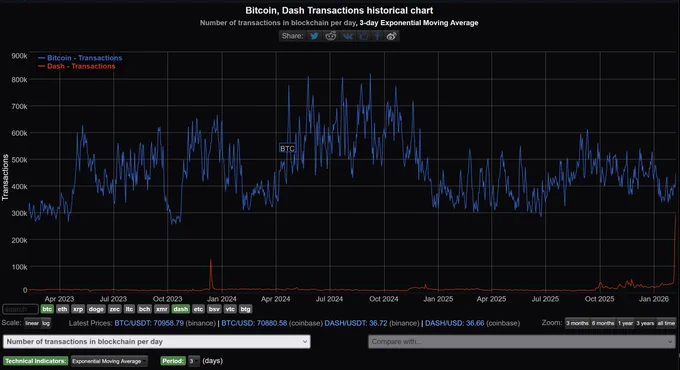
Task: Toggle Dash - Transactions legend entry
Action: click(x=77, y=66)
